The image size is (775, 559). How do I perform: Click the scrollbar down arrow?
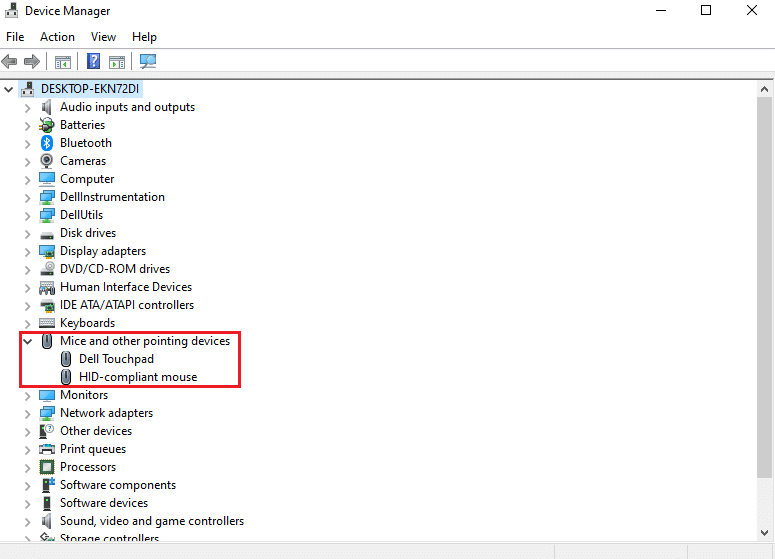764,532
